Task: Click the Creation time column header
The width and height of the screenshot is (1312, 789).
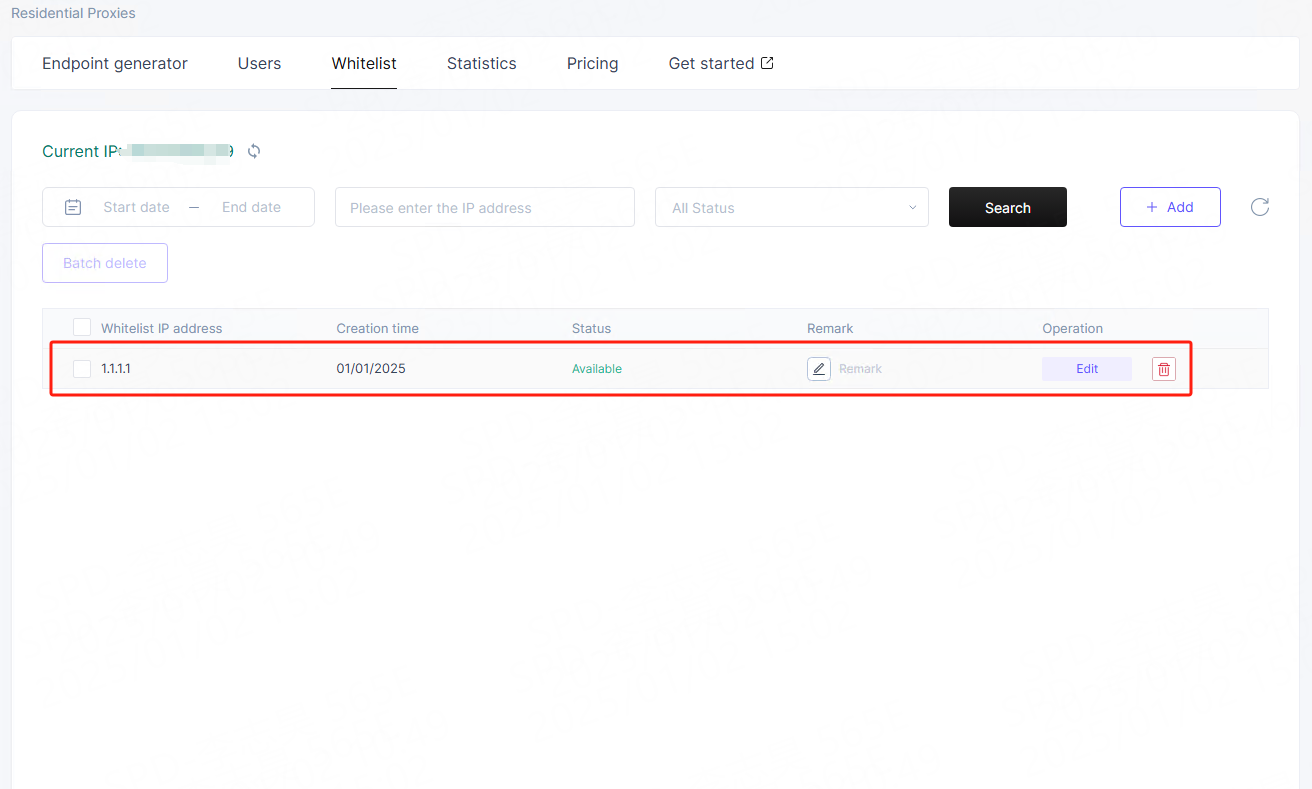Action: pyautogui.click(x=378, y=328)
